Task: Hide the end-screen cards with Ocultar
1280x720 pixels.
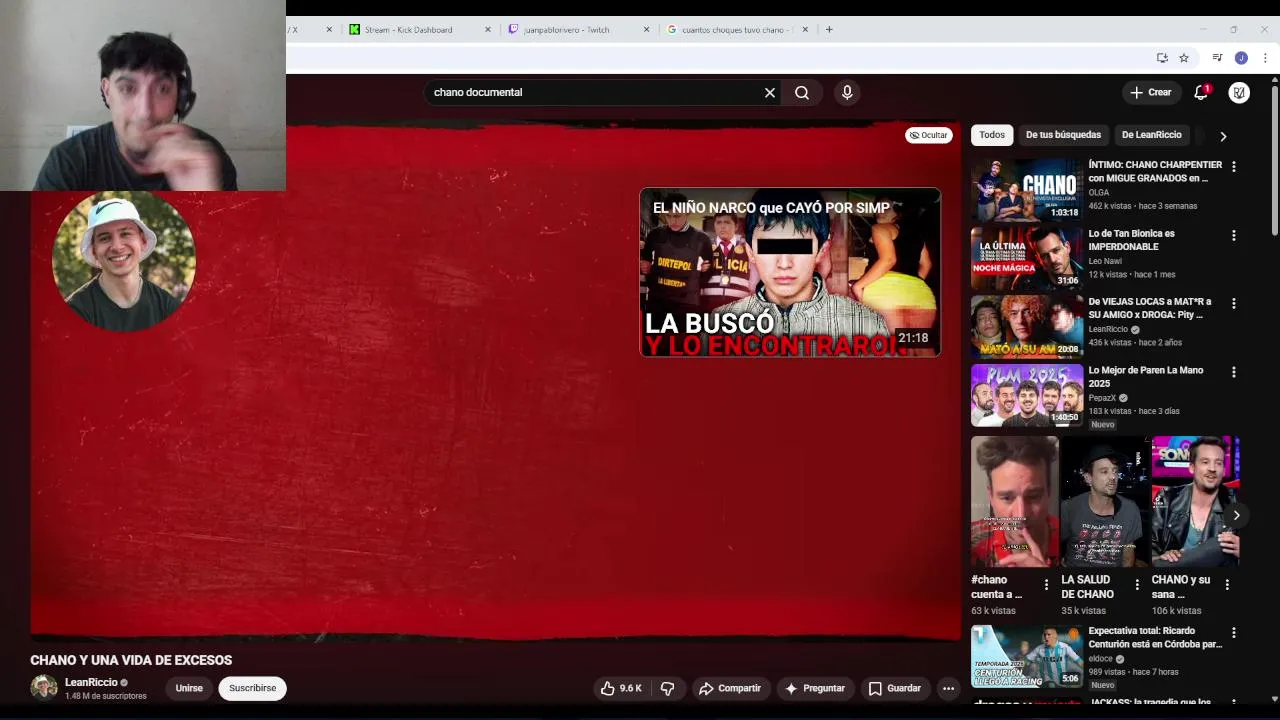Action: (929, 135)
